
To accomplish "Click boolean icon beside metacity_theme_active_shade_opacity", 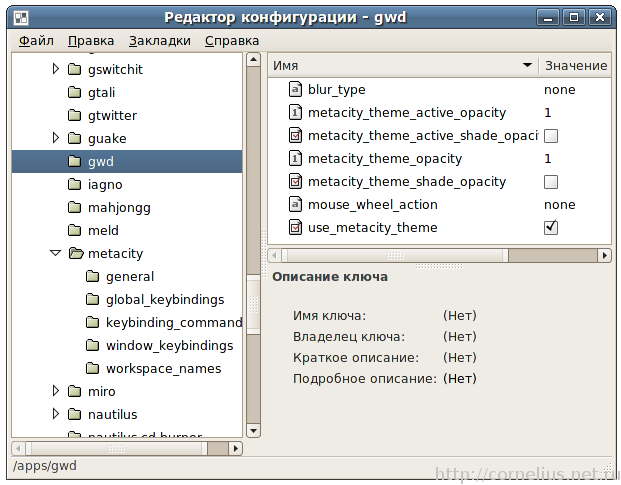I will click(295, 135).
